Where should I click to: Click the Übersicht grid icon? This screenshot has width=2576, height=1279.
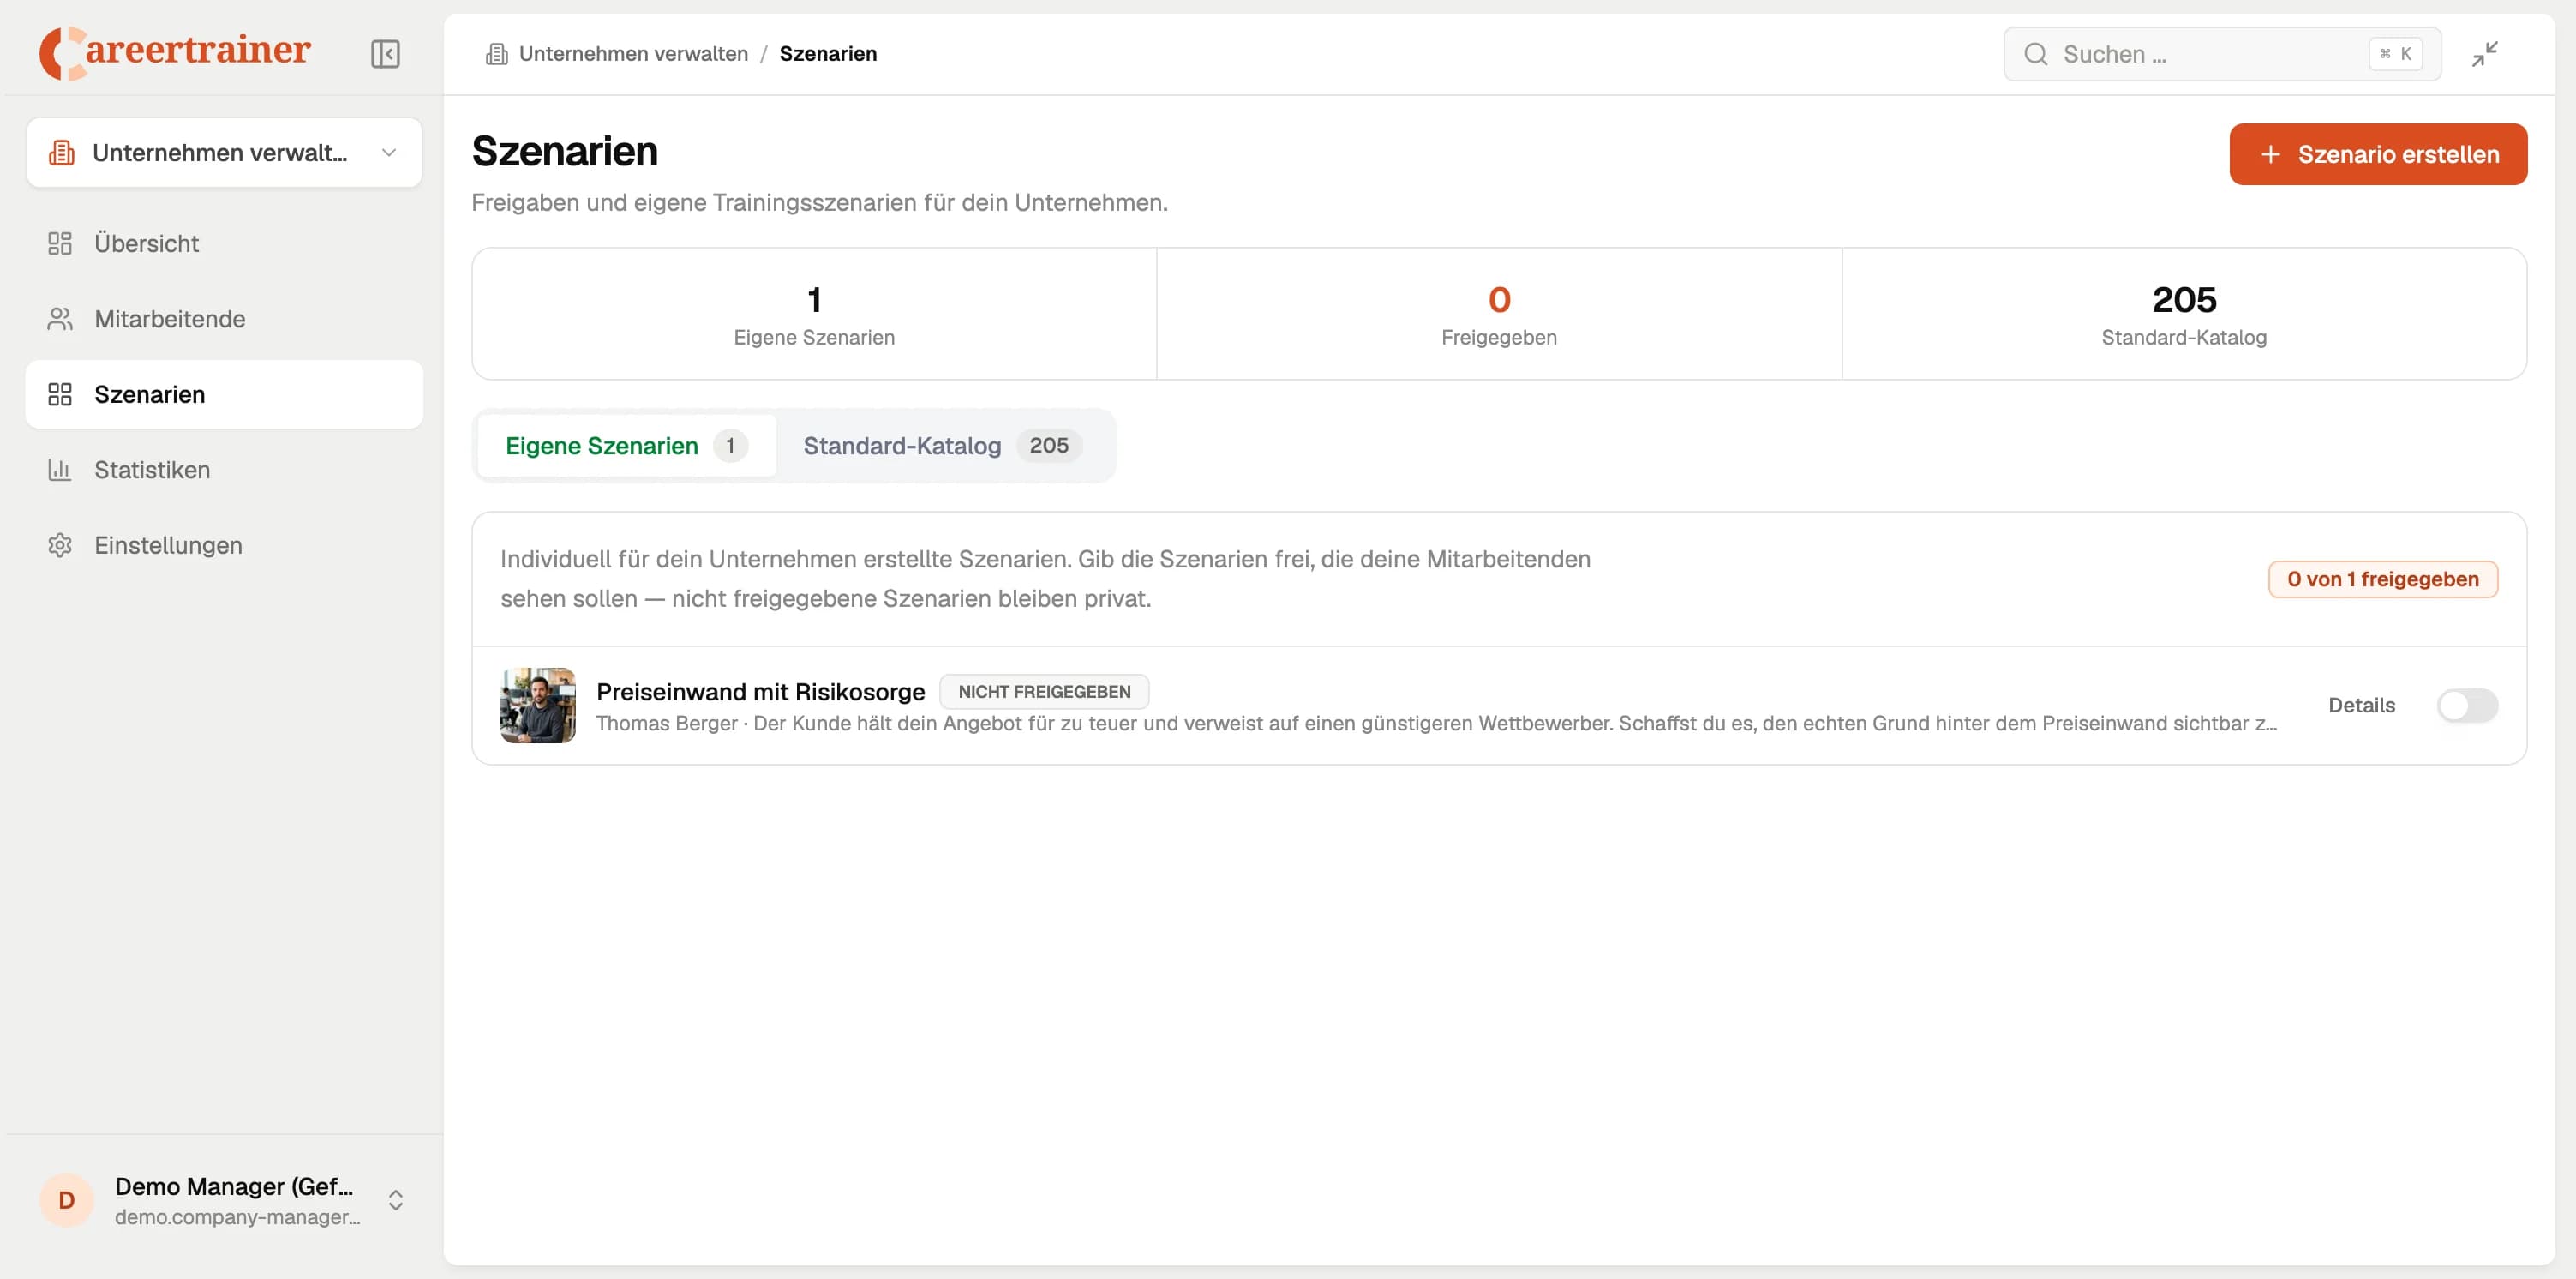[x=60, y=243]
